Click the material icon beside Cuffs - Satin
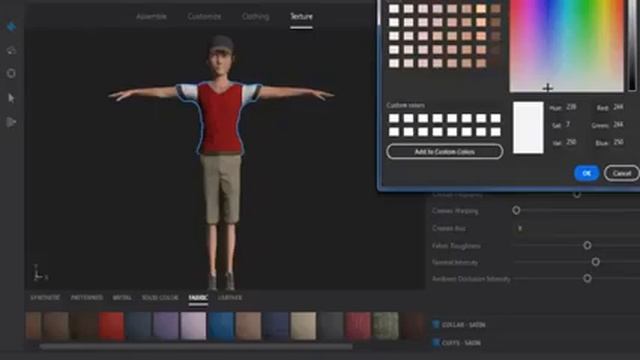The height and width of the screenshot is (360, 640). pyautogui.click(x=436, y=342)
